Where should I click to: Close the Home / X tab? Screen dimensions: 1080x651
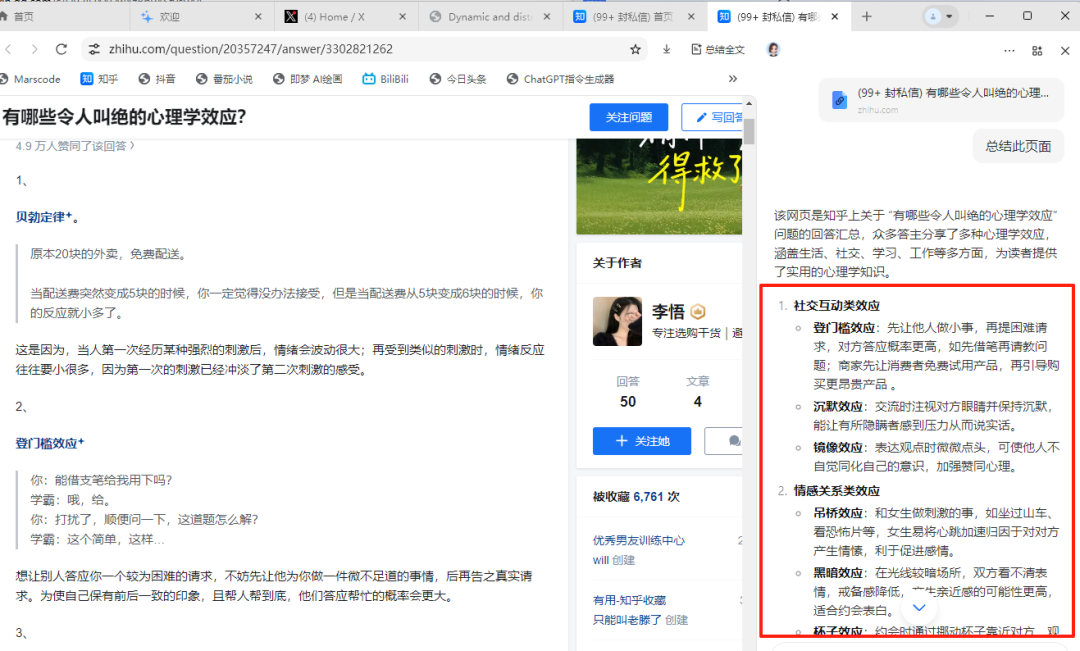(x=403, y=17)
